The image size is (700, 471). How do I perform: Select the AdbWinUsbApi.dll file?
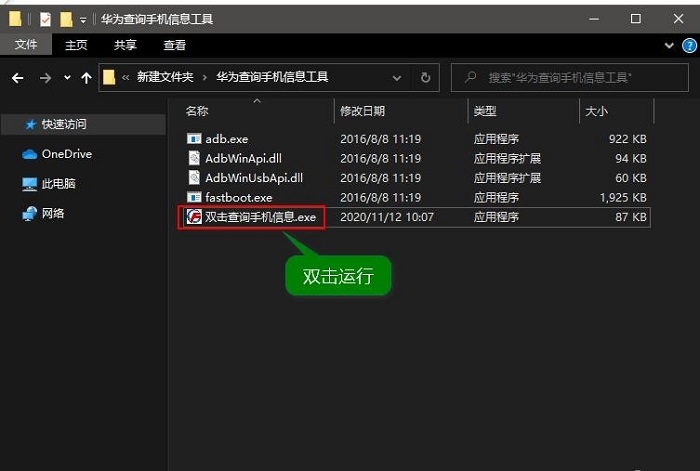[254, 178]
